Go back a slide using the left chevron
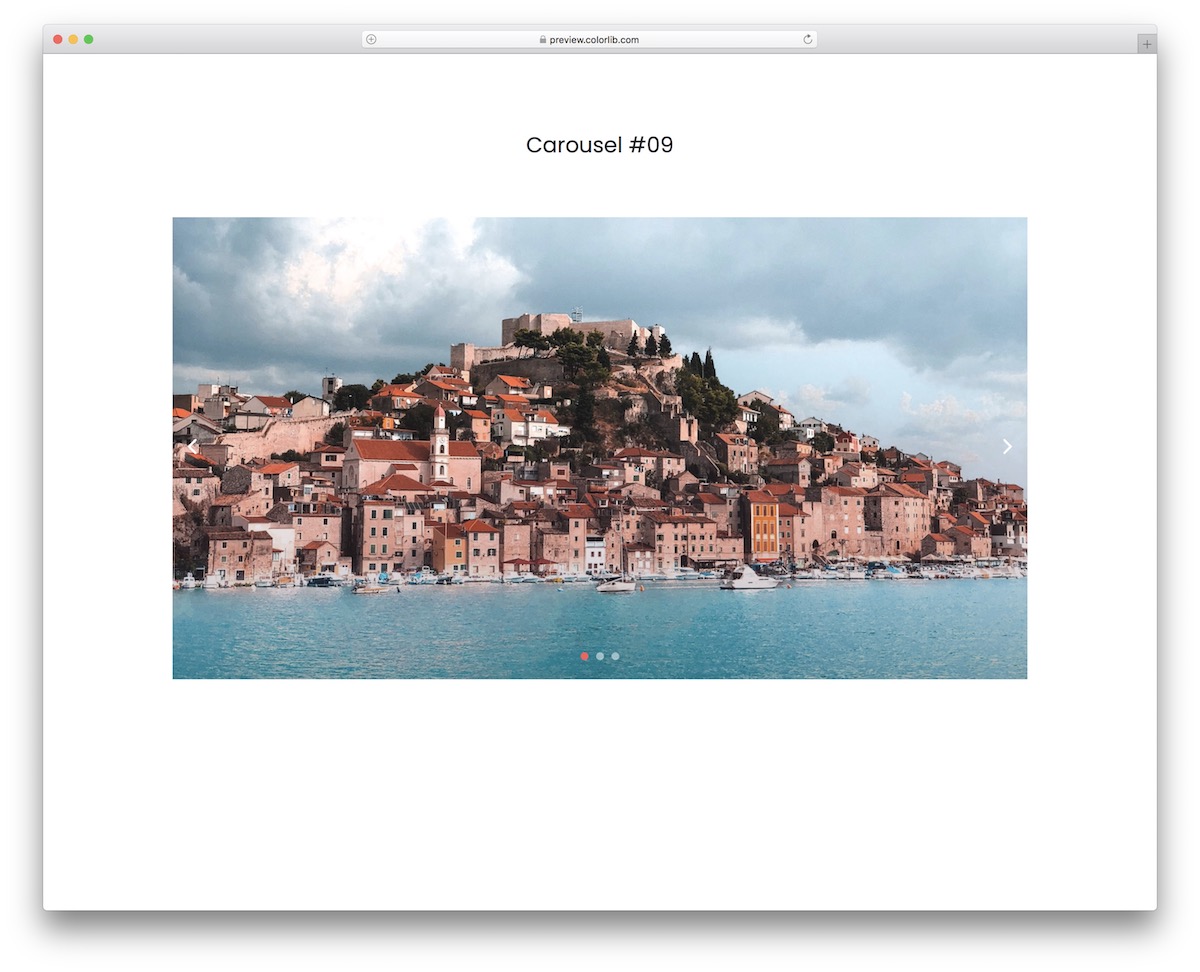Screen dimensions: 1200x972 click(193, 446)
